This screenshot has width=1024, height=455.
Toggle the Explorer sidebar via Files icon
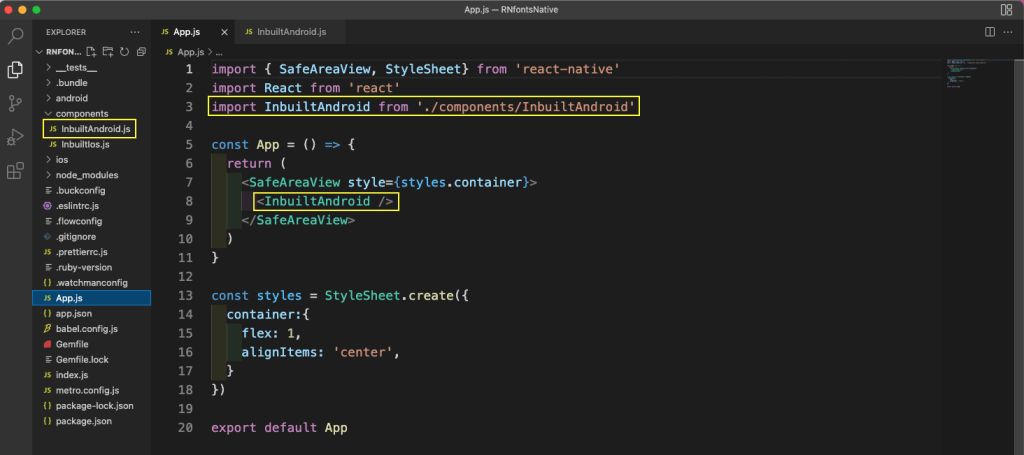pos(16,70)
